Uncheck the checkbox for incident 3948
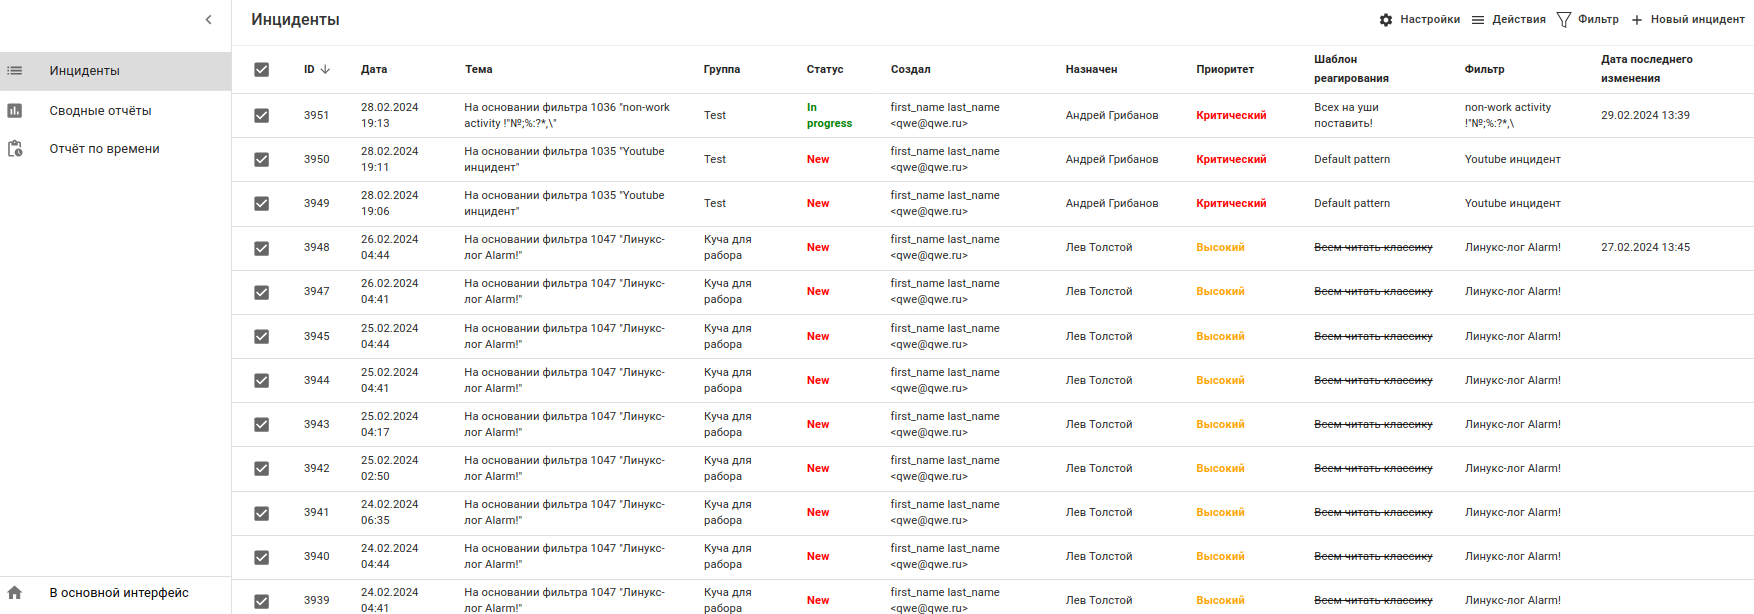The height and width of the screenshot is (614, 1754). [262, 248]
